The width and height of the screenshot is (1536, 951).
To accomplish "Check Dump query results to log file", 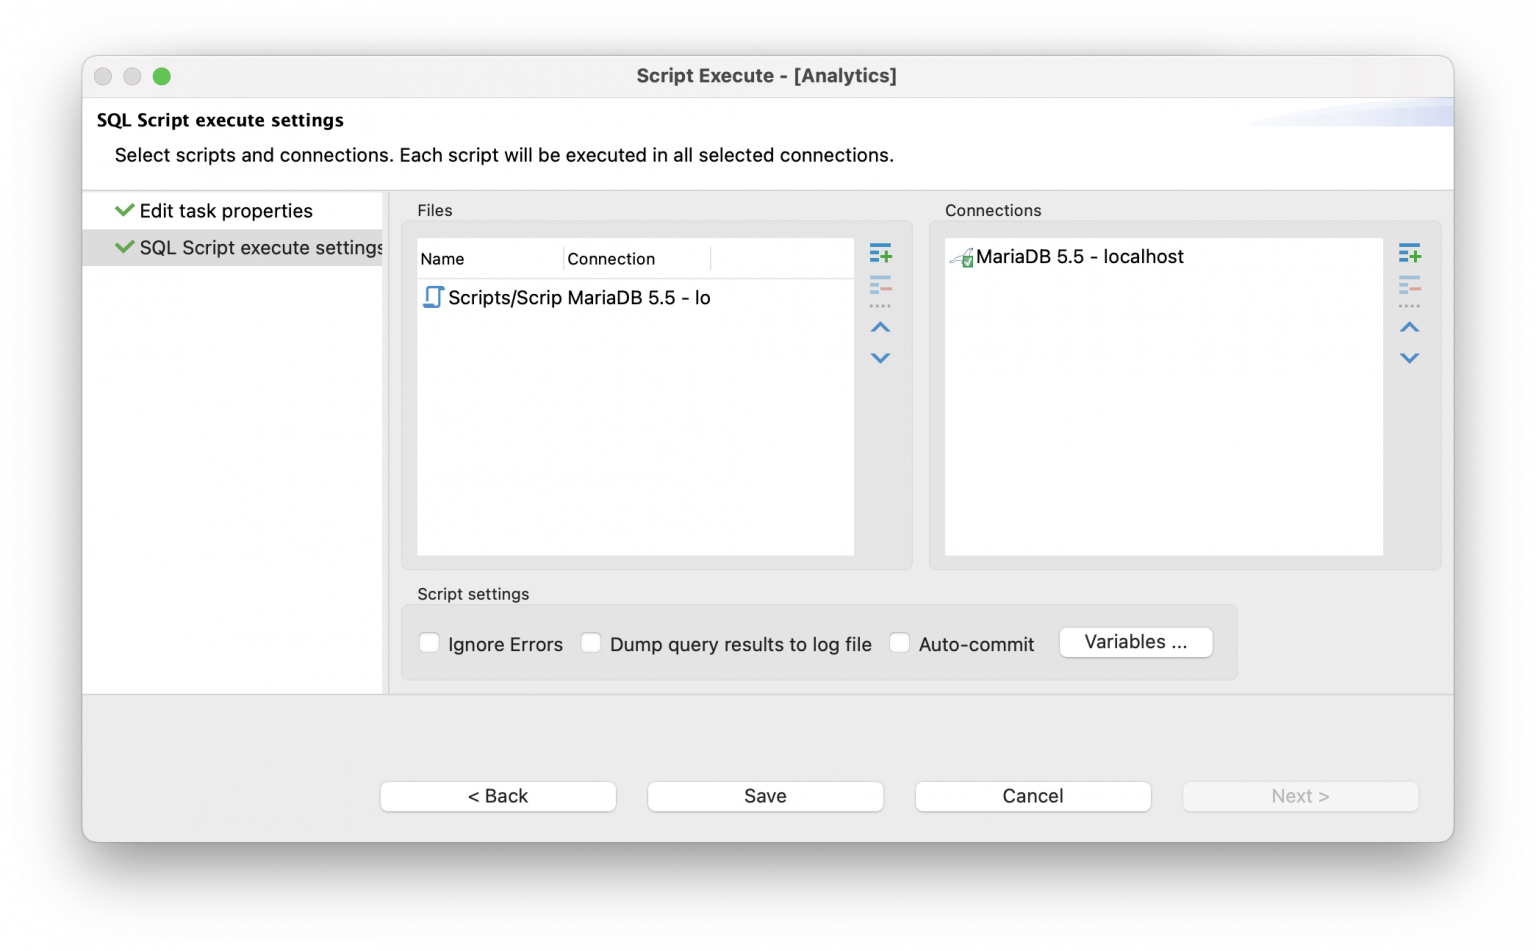I will point(591,643).
